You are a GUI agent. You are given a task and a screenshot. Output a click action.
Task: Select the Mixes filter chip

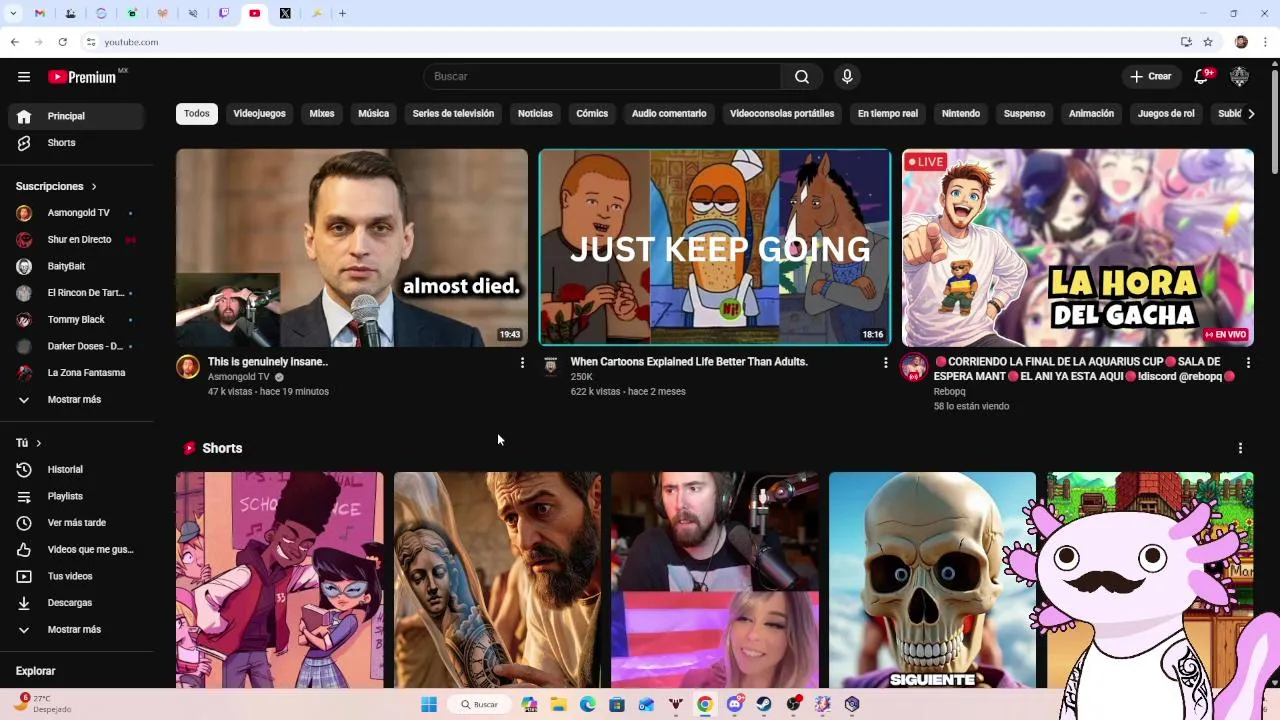322,114
